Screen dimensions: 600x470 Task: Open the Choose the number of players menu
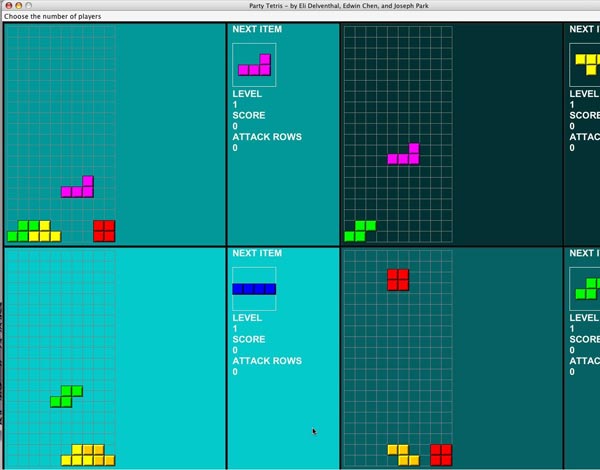tap(52, 16)
